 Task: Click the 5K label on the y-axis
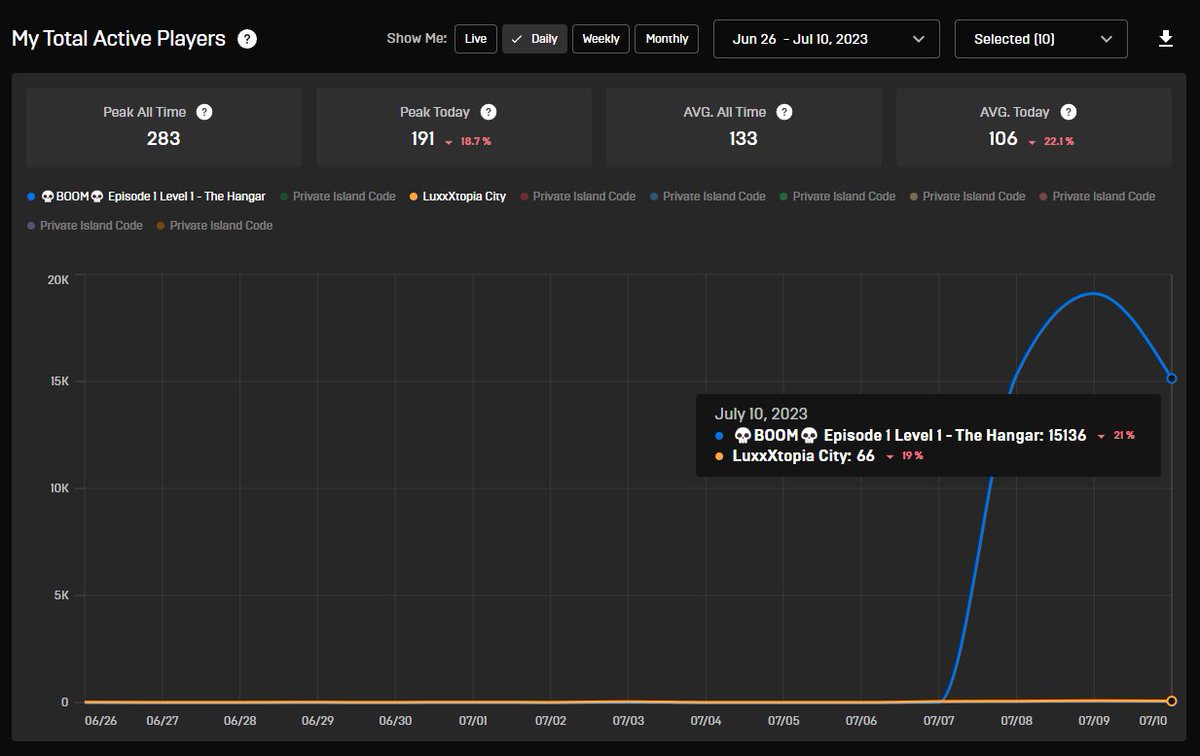pyautogui.click(x=61, y=595)
